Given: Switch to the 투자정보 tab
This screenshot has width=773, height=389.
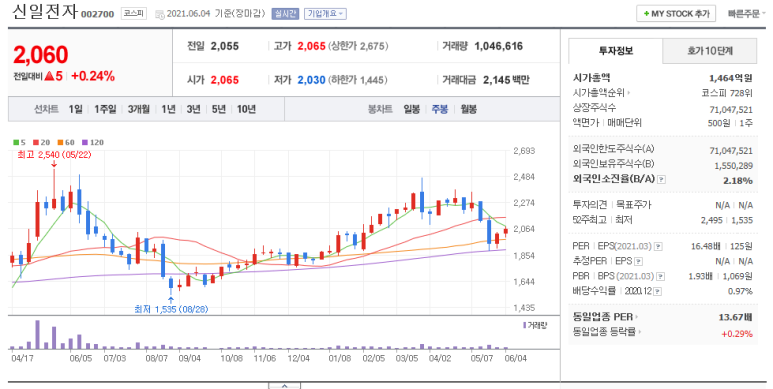Looking at the screenshot, I should (616, 51).
